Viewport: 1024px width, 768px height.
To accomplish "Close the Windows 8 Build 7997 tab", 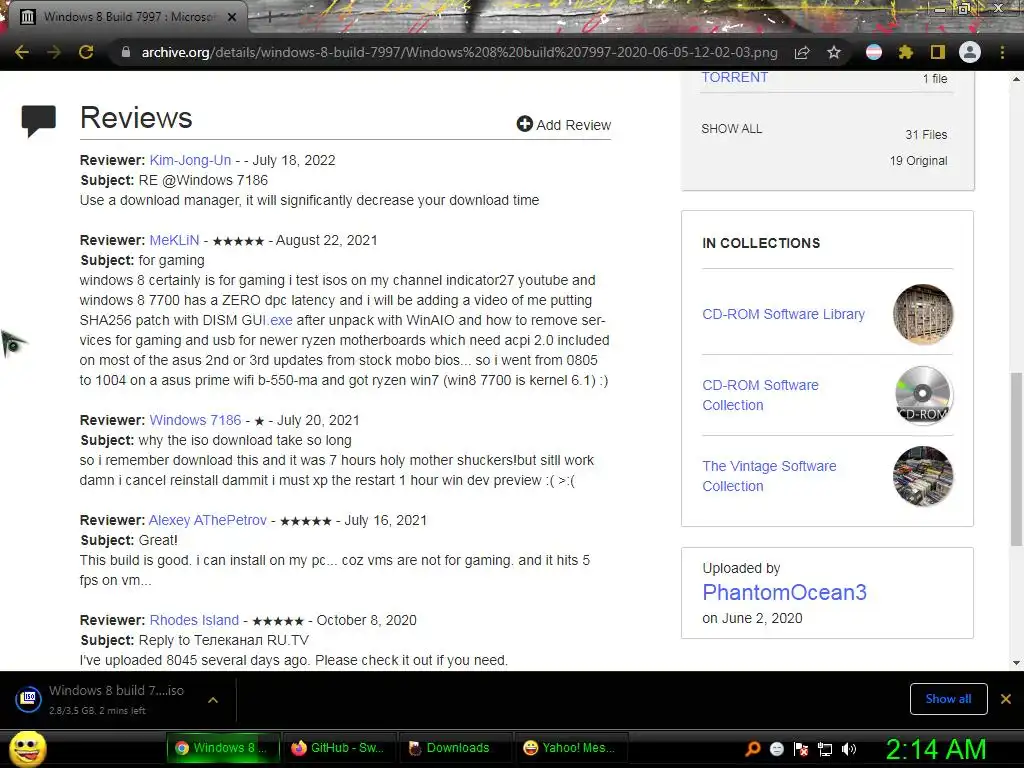I will tap(232, 17).
